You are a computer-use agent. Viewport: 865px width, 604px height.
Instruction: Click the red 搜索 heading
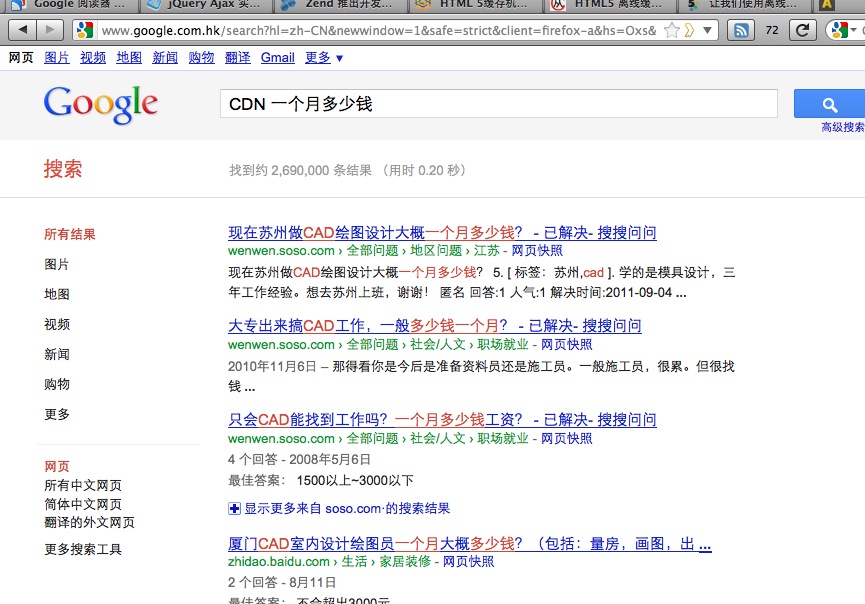(x=63, y=169)
